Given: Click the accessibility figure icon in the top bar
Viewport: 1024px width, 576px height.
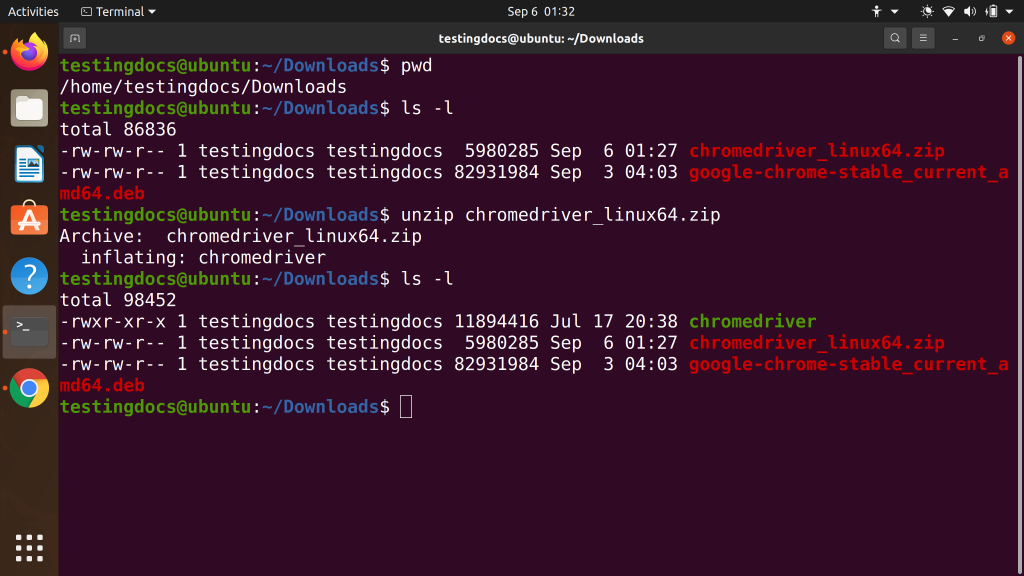Looking at the screenshot, I should tap(877, 11).
